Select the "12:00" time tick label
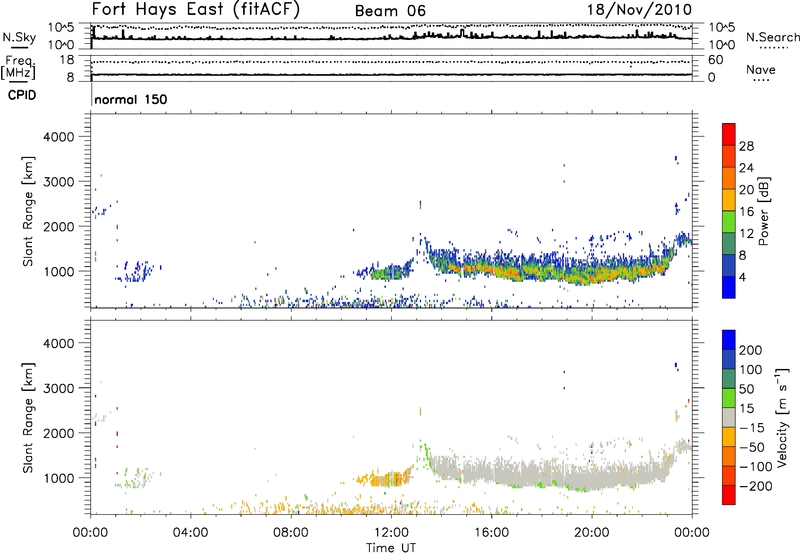Screen dimensions: 800x554 click(391, 533)
